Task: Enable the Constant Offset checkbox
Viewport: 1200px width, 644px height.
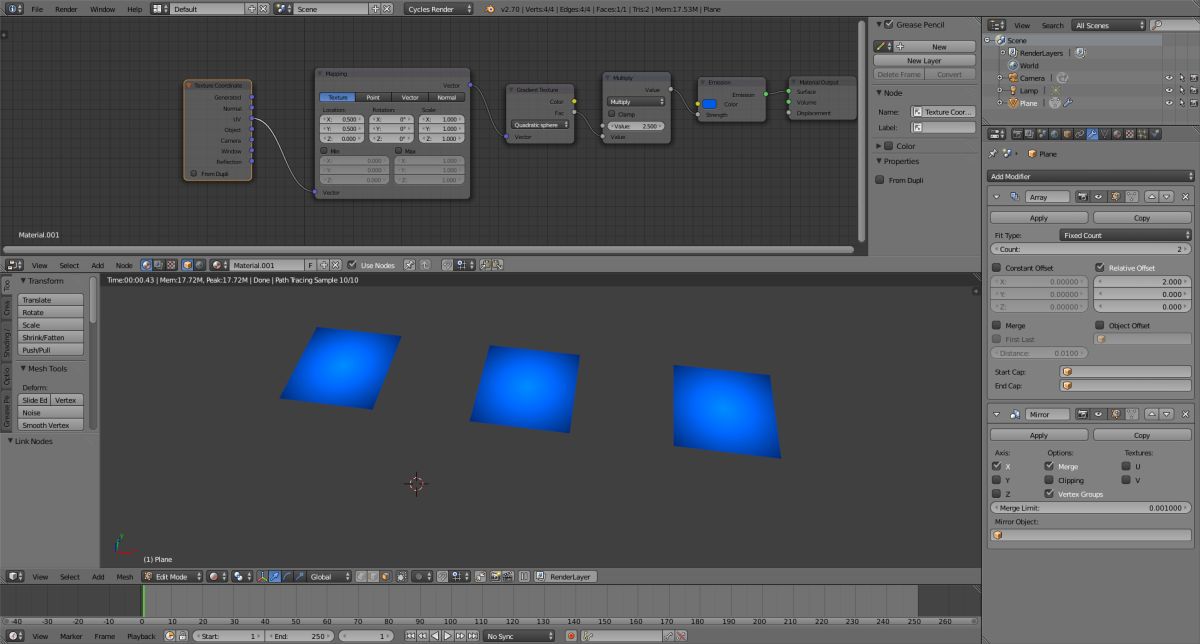Action: point(996,268)
